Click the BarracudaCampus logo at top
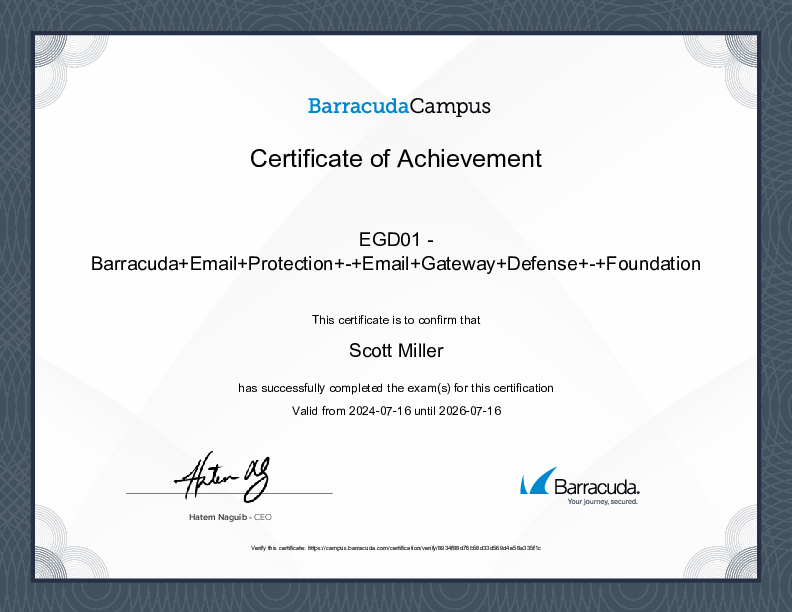 (399, 106)
